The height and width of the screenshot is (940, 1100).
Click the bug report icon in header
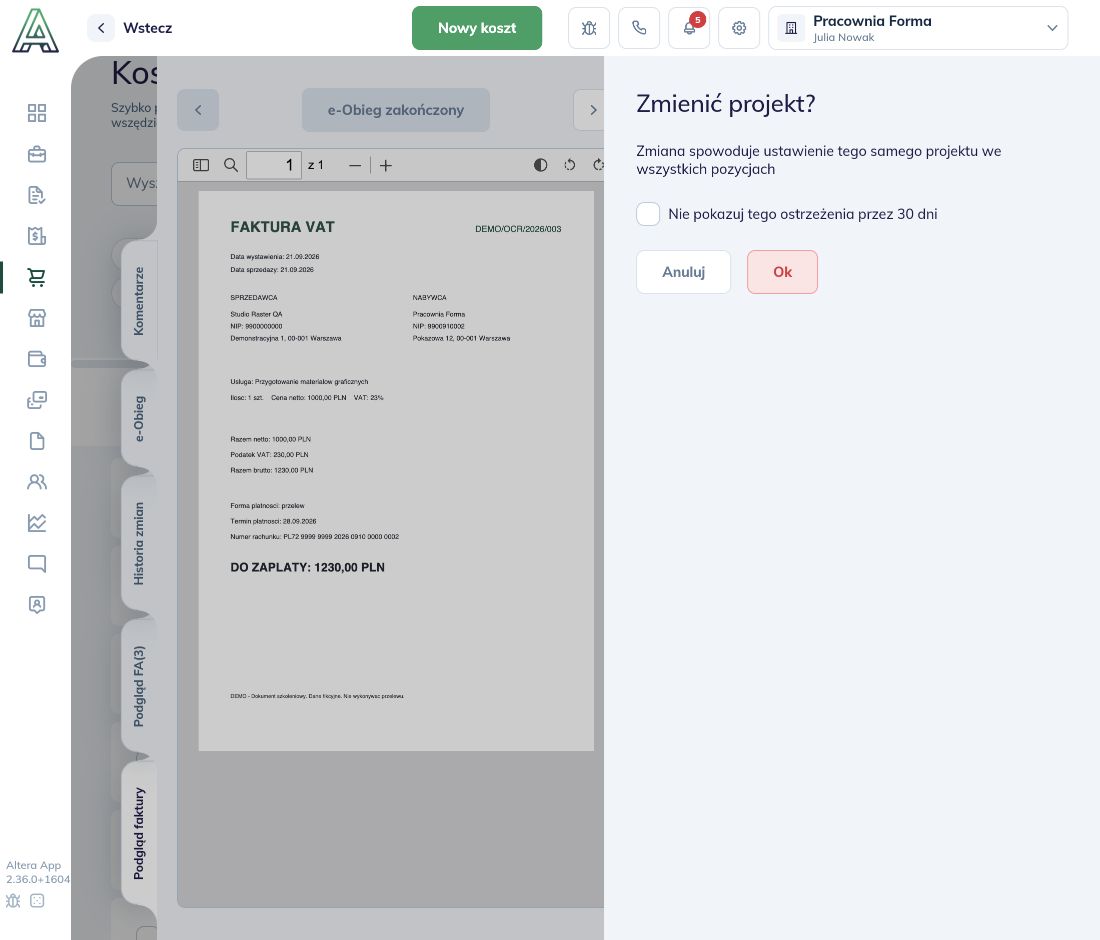589,28
